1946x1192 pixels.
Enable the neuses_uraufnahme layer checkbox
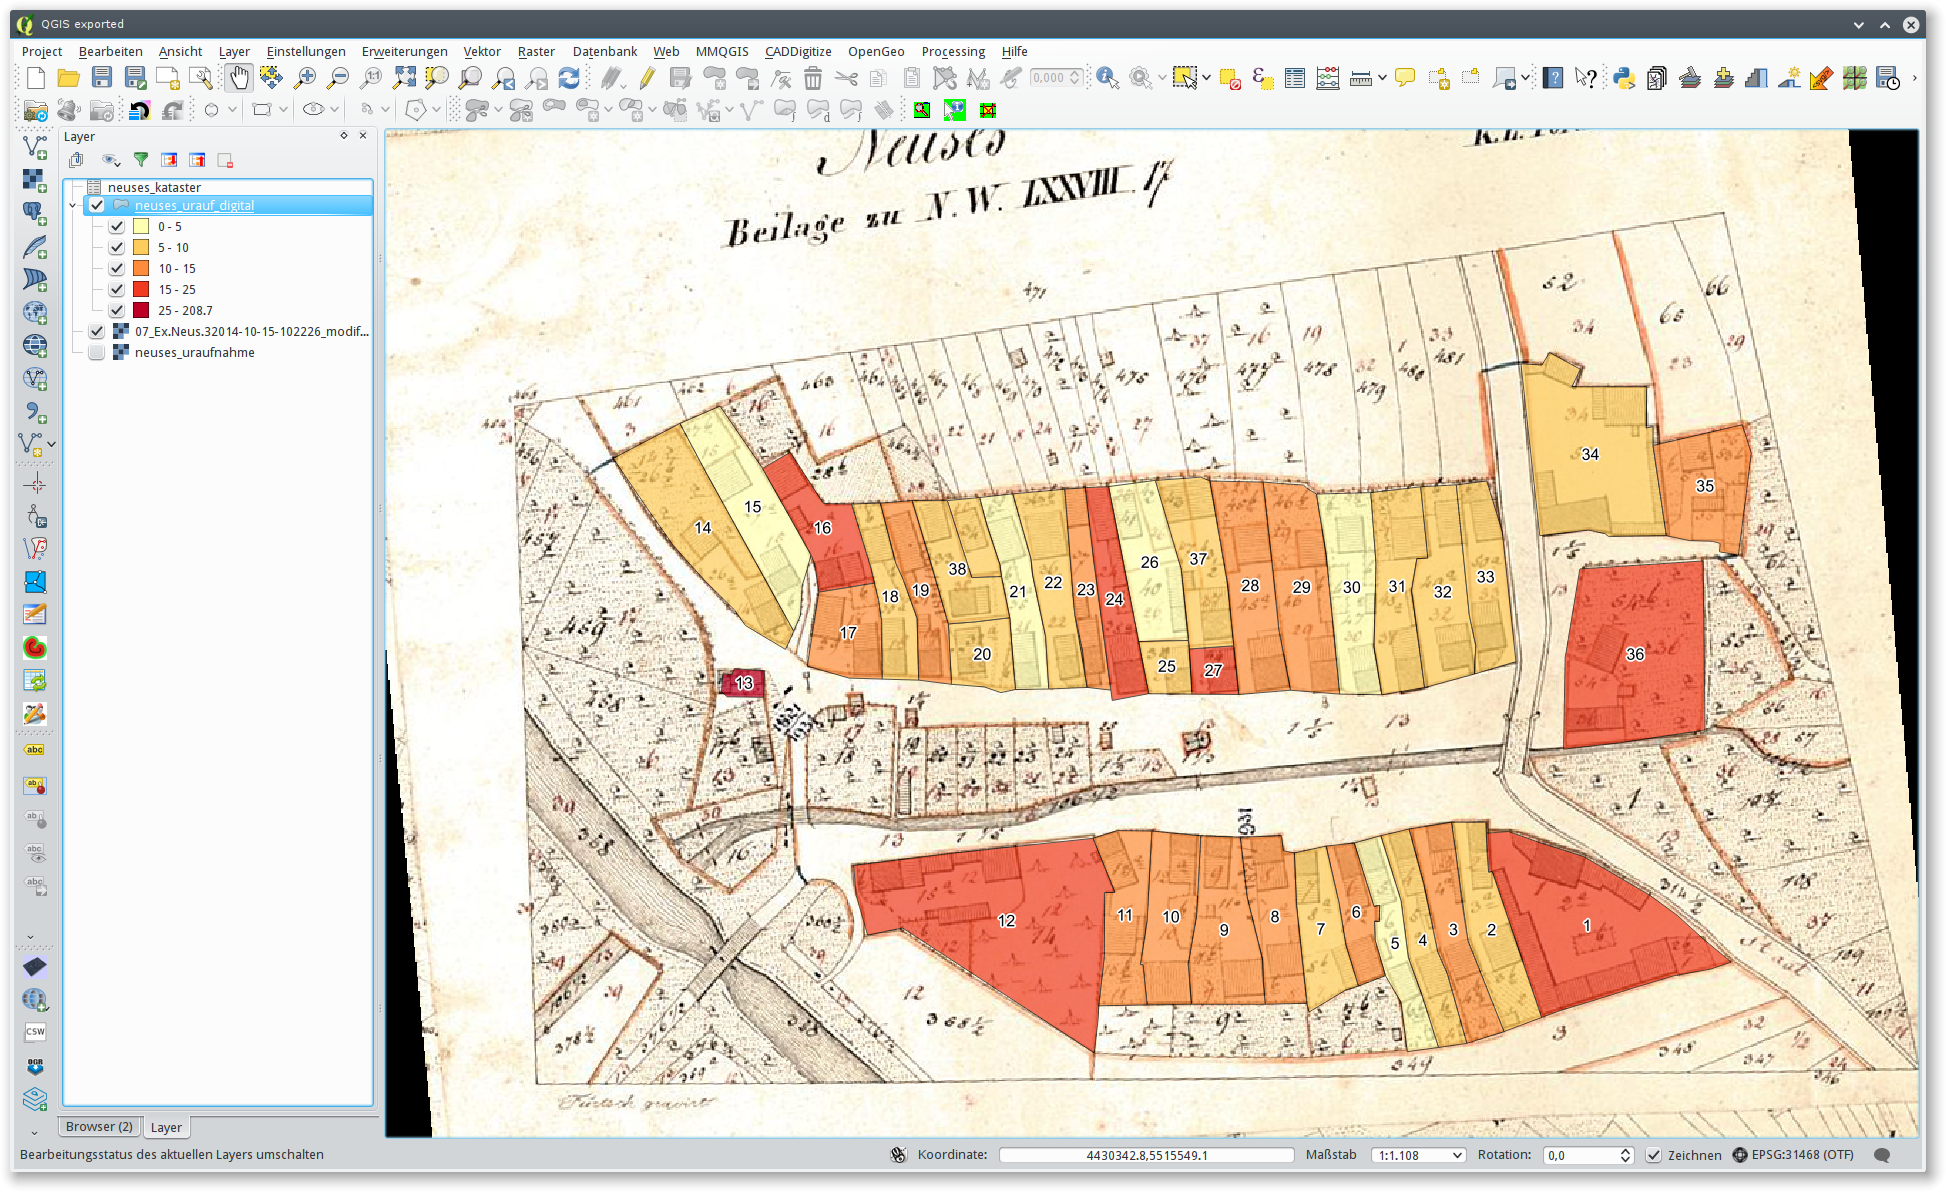(x=97, y=352)
